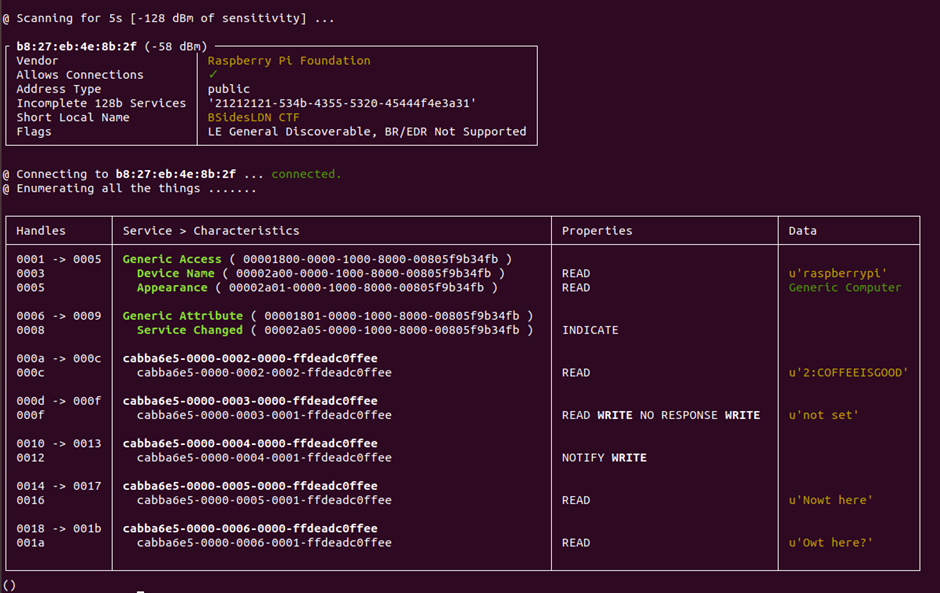The height and width of the screenshot is (593, 940).
Task: Click UUID cabba6e5-0000-0004-0001-ffdeadc0ffee
Action: pos(264,457)
